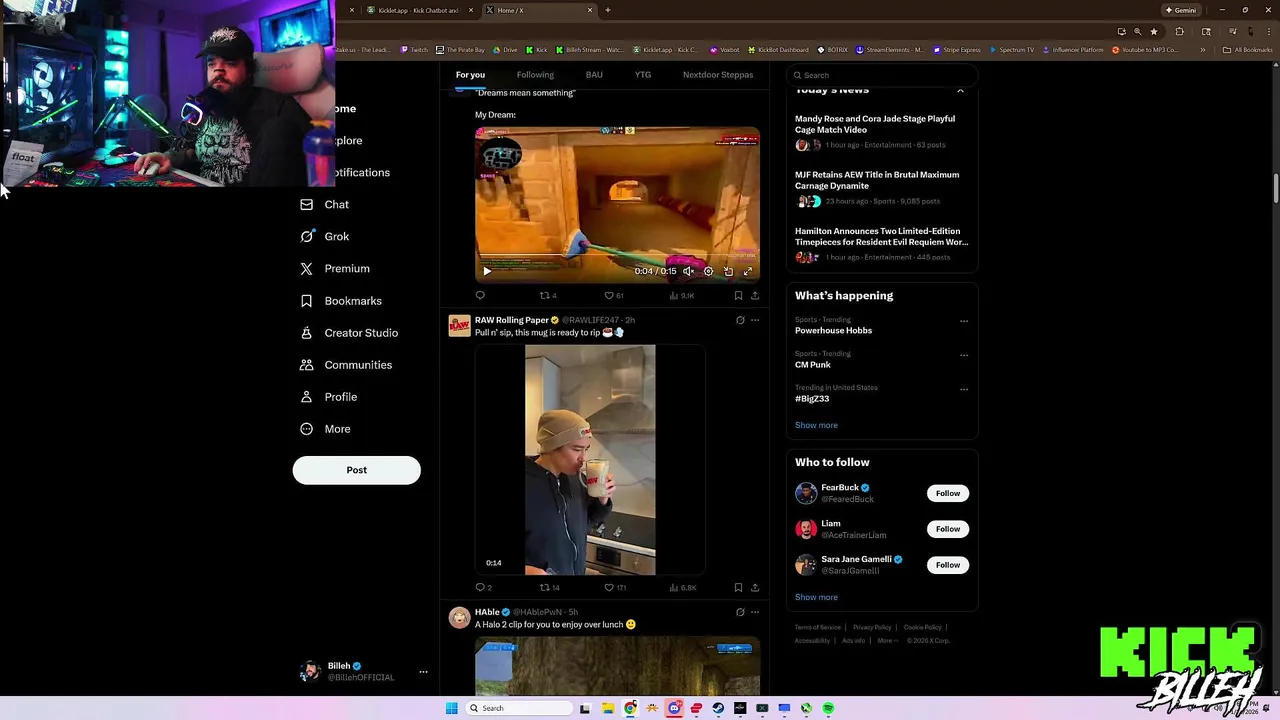Open options for Powerhouse Hobbs trend
This screenshot has width=1280, height=720.
964,321
